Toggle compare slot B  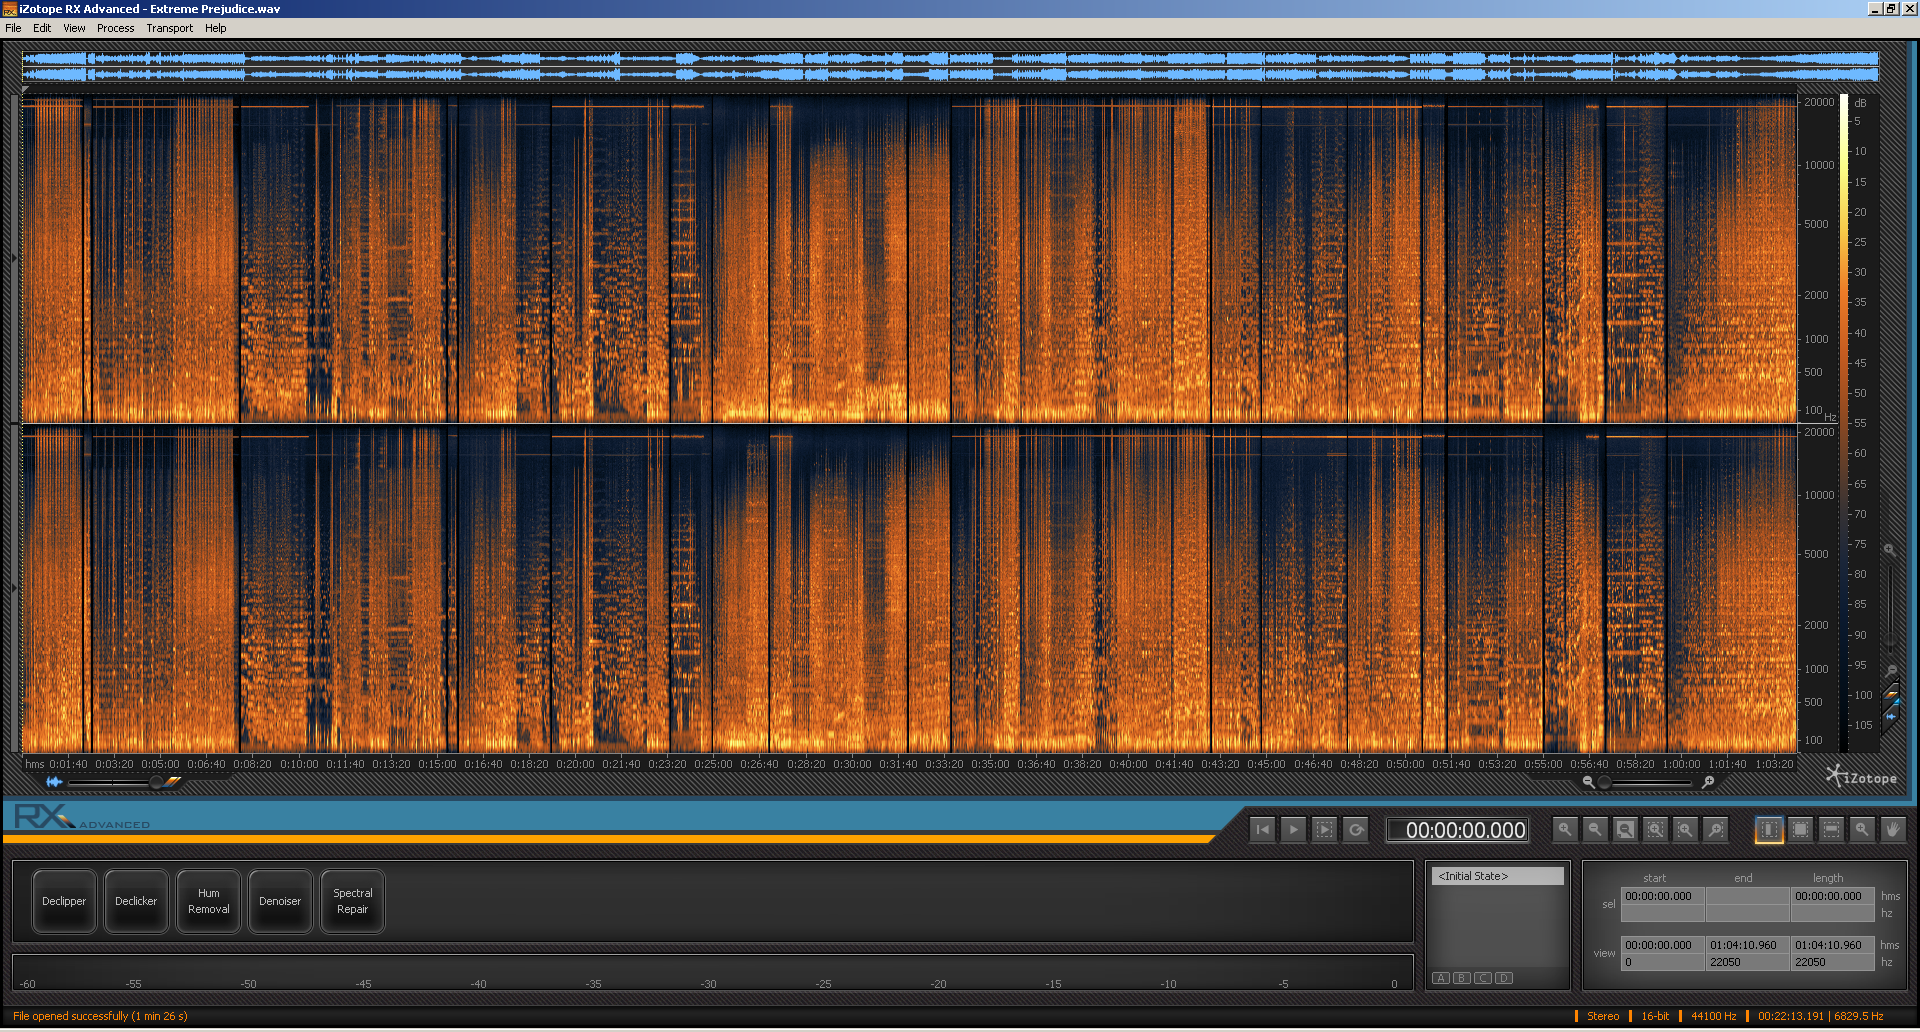(1462, 978)
